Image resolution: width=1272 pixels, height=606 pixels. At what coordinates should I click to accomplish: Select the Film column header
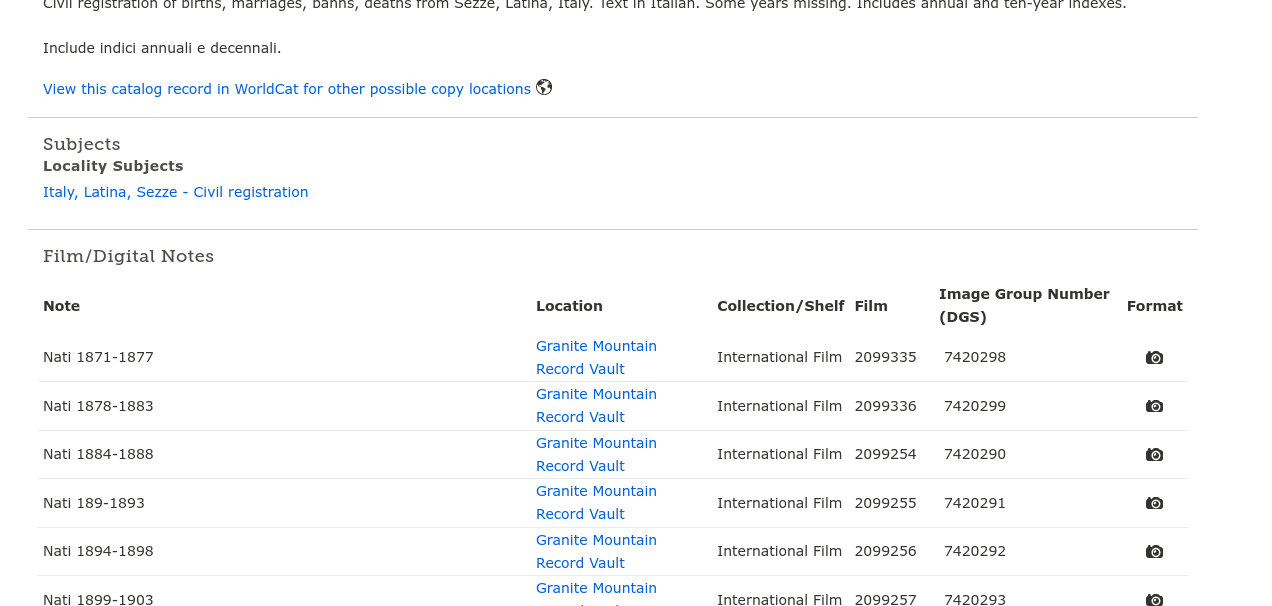pos(871,306)
